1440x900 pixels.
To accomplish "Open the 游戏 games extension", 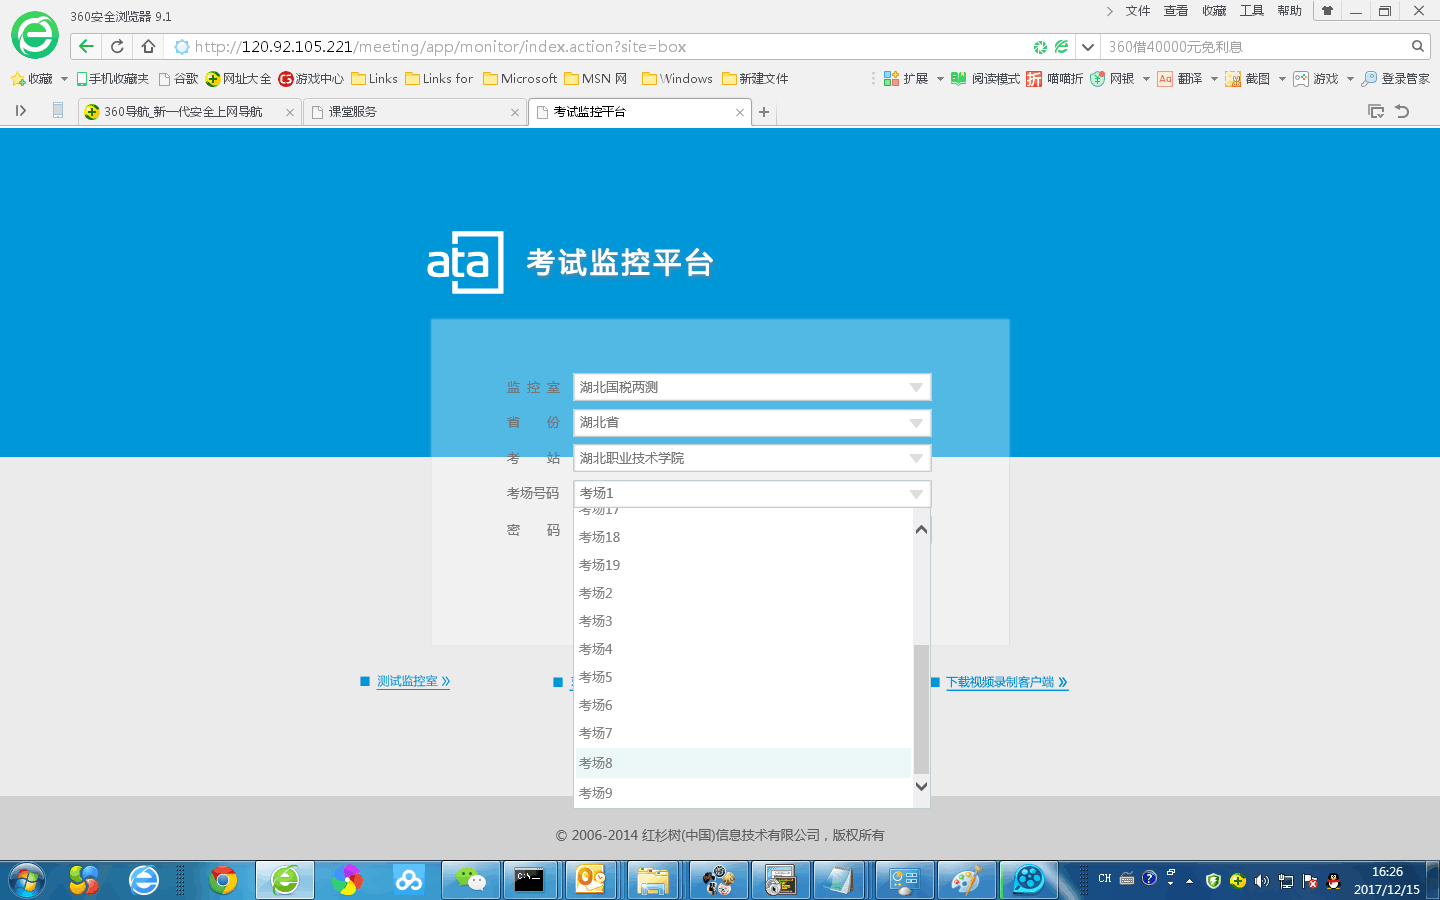I will tap(1316, 78).
